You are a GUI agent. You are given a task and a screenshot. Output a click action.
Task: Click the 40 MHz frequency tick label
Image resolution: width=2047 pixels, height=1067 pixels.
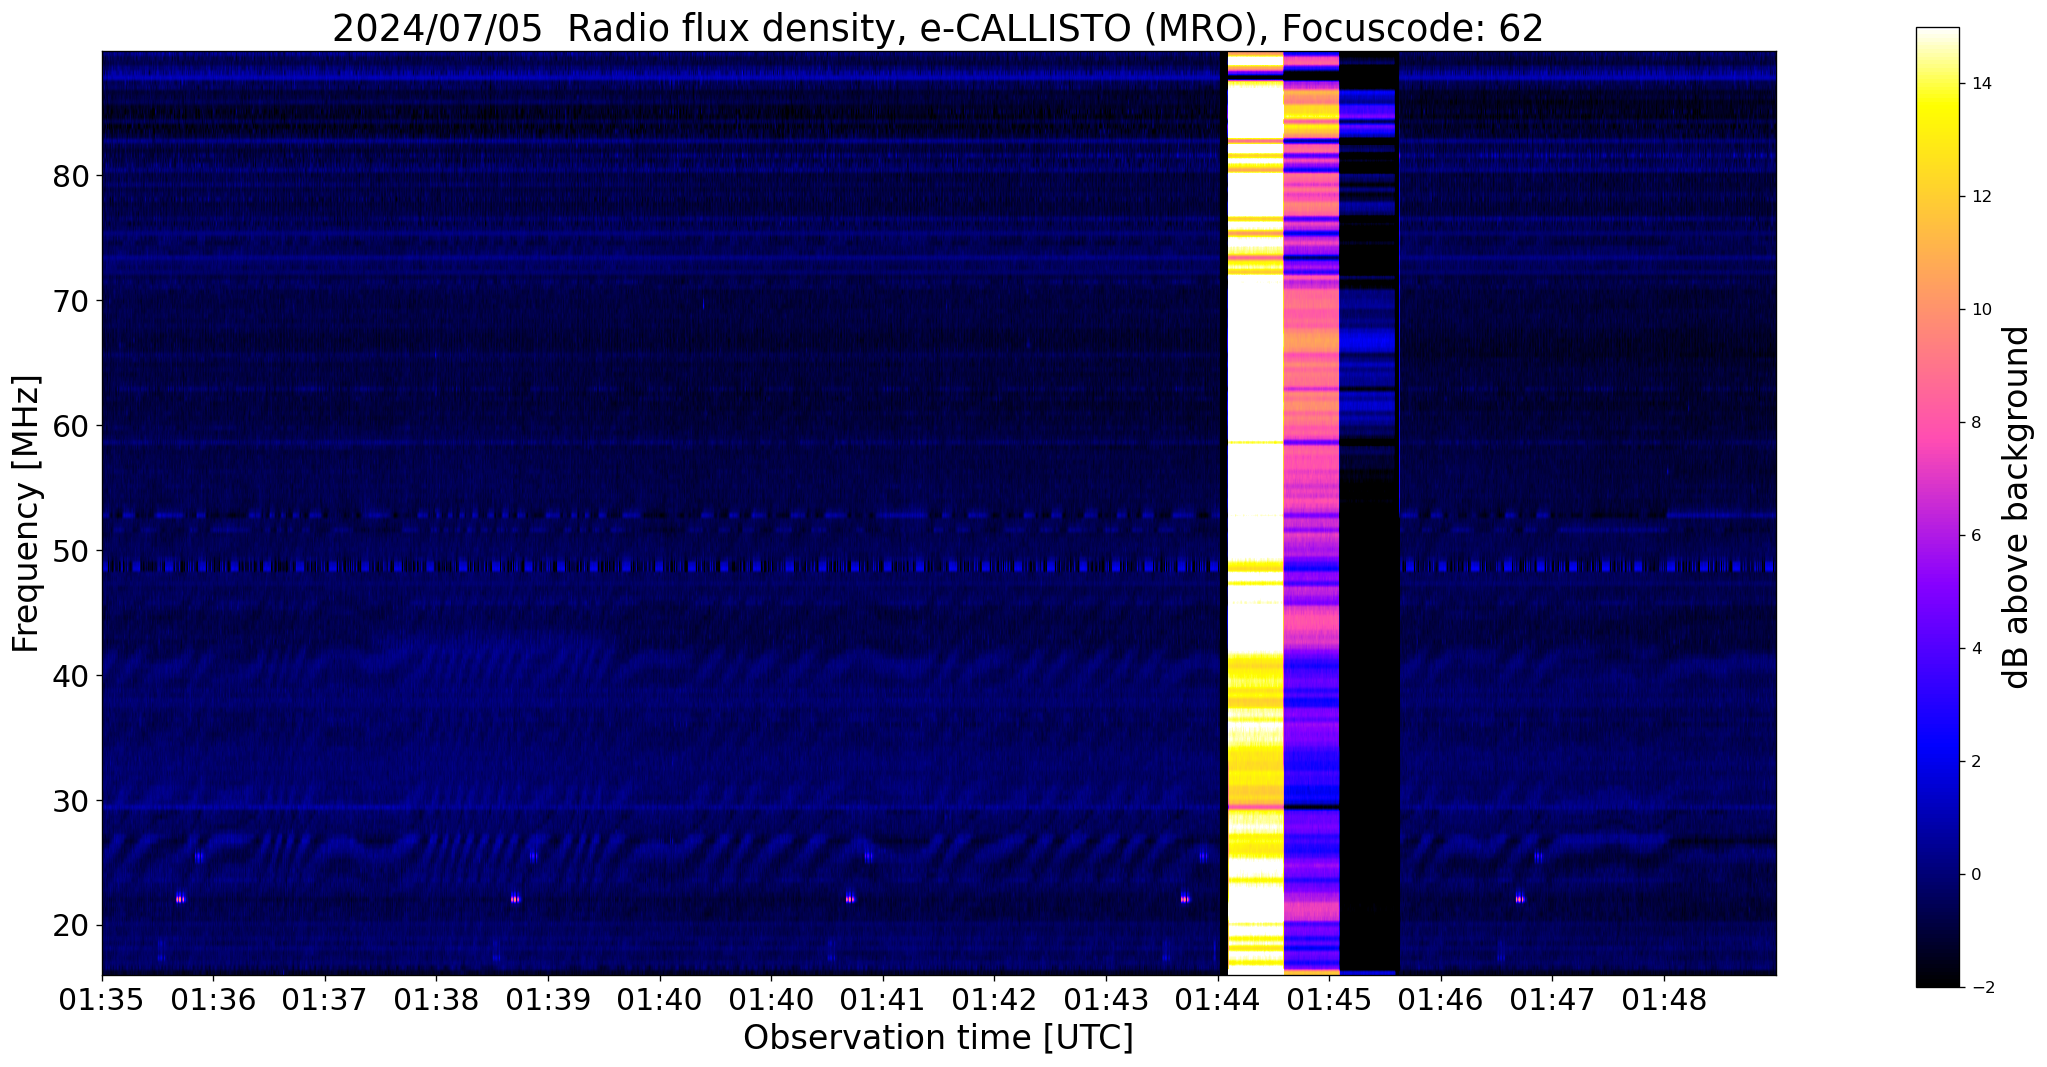point(69,676)
